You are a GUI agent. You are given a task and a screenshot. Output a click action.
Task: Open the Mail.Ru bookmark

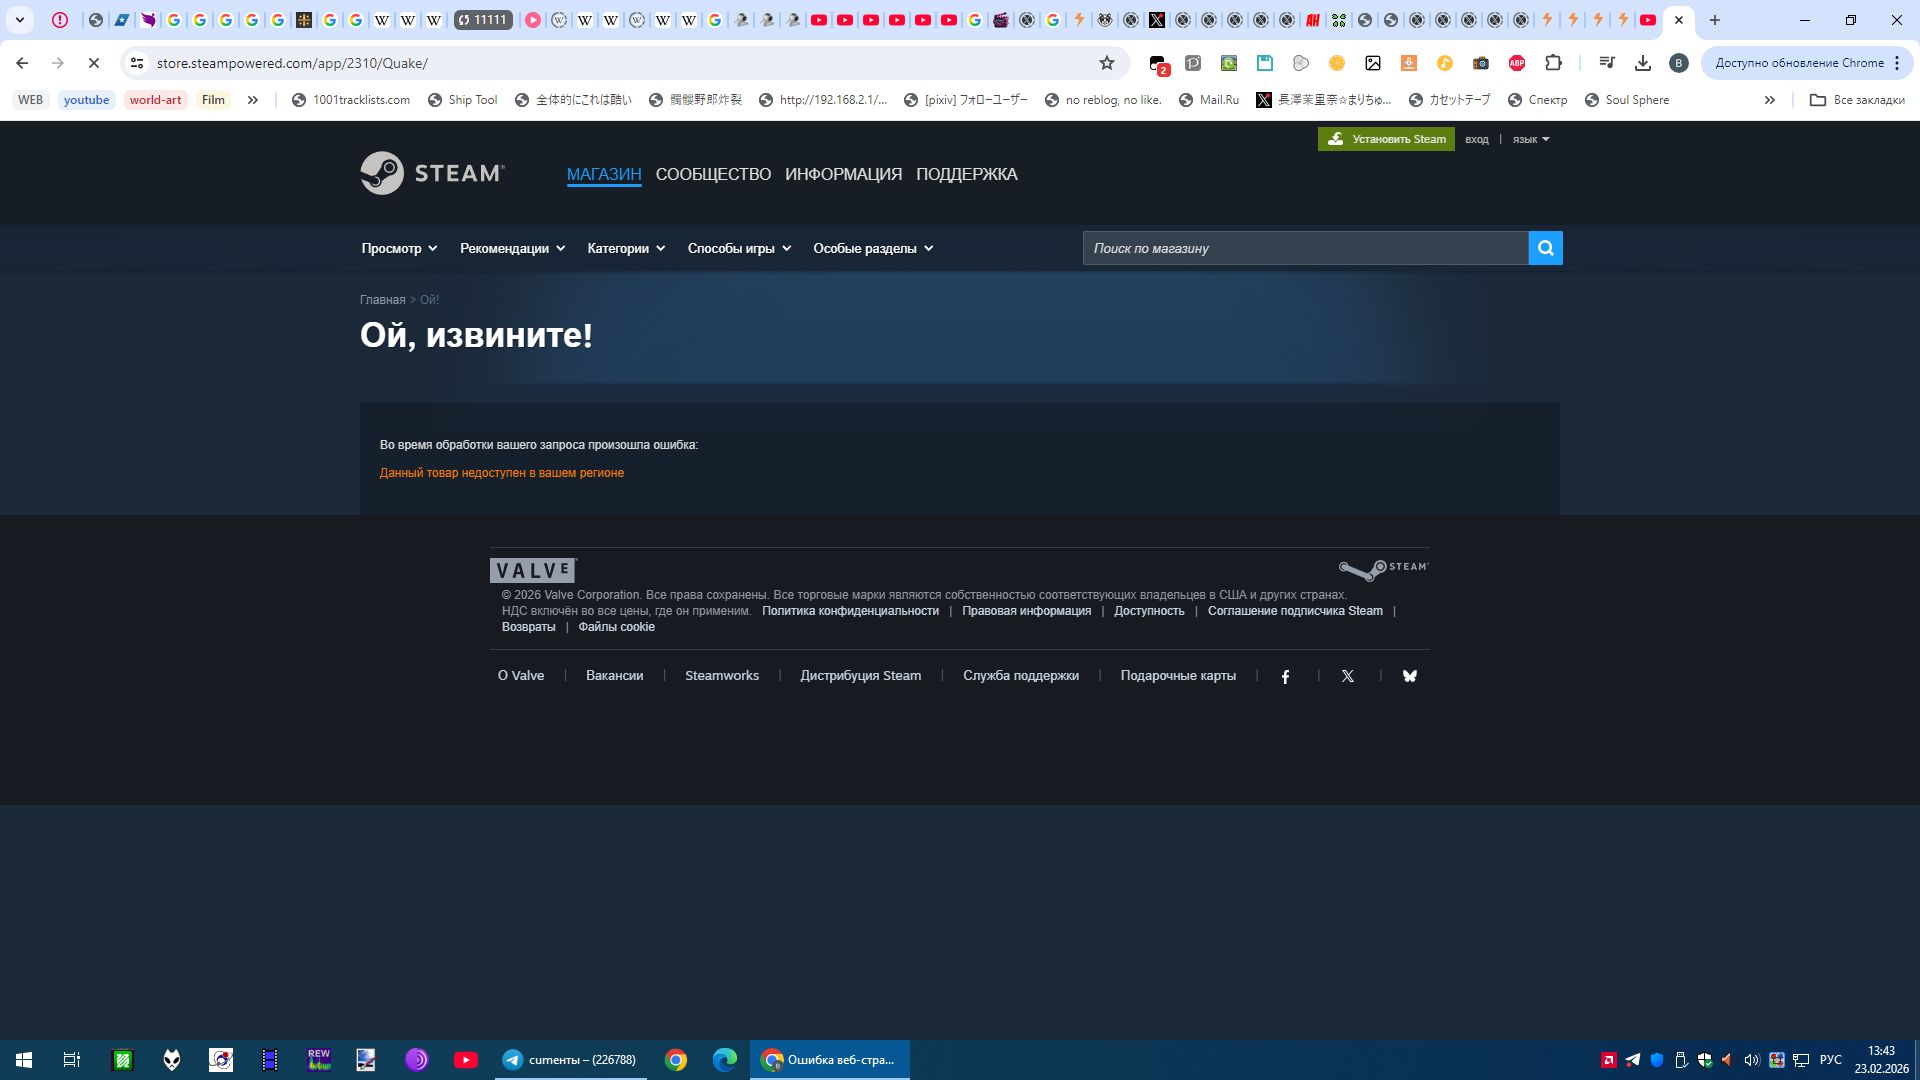[x=1209, y=100]
